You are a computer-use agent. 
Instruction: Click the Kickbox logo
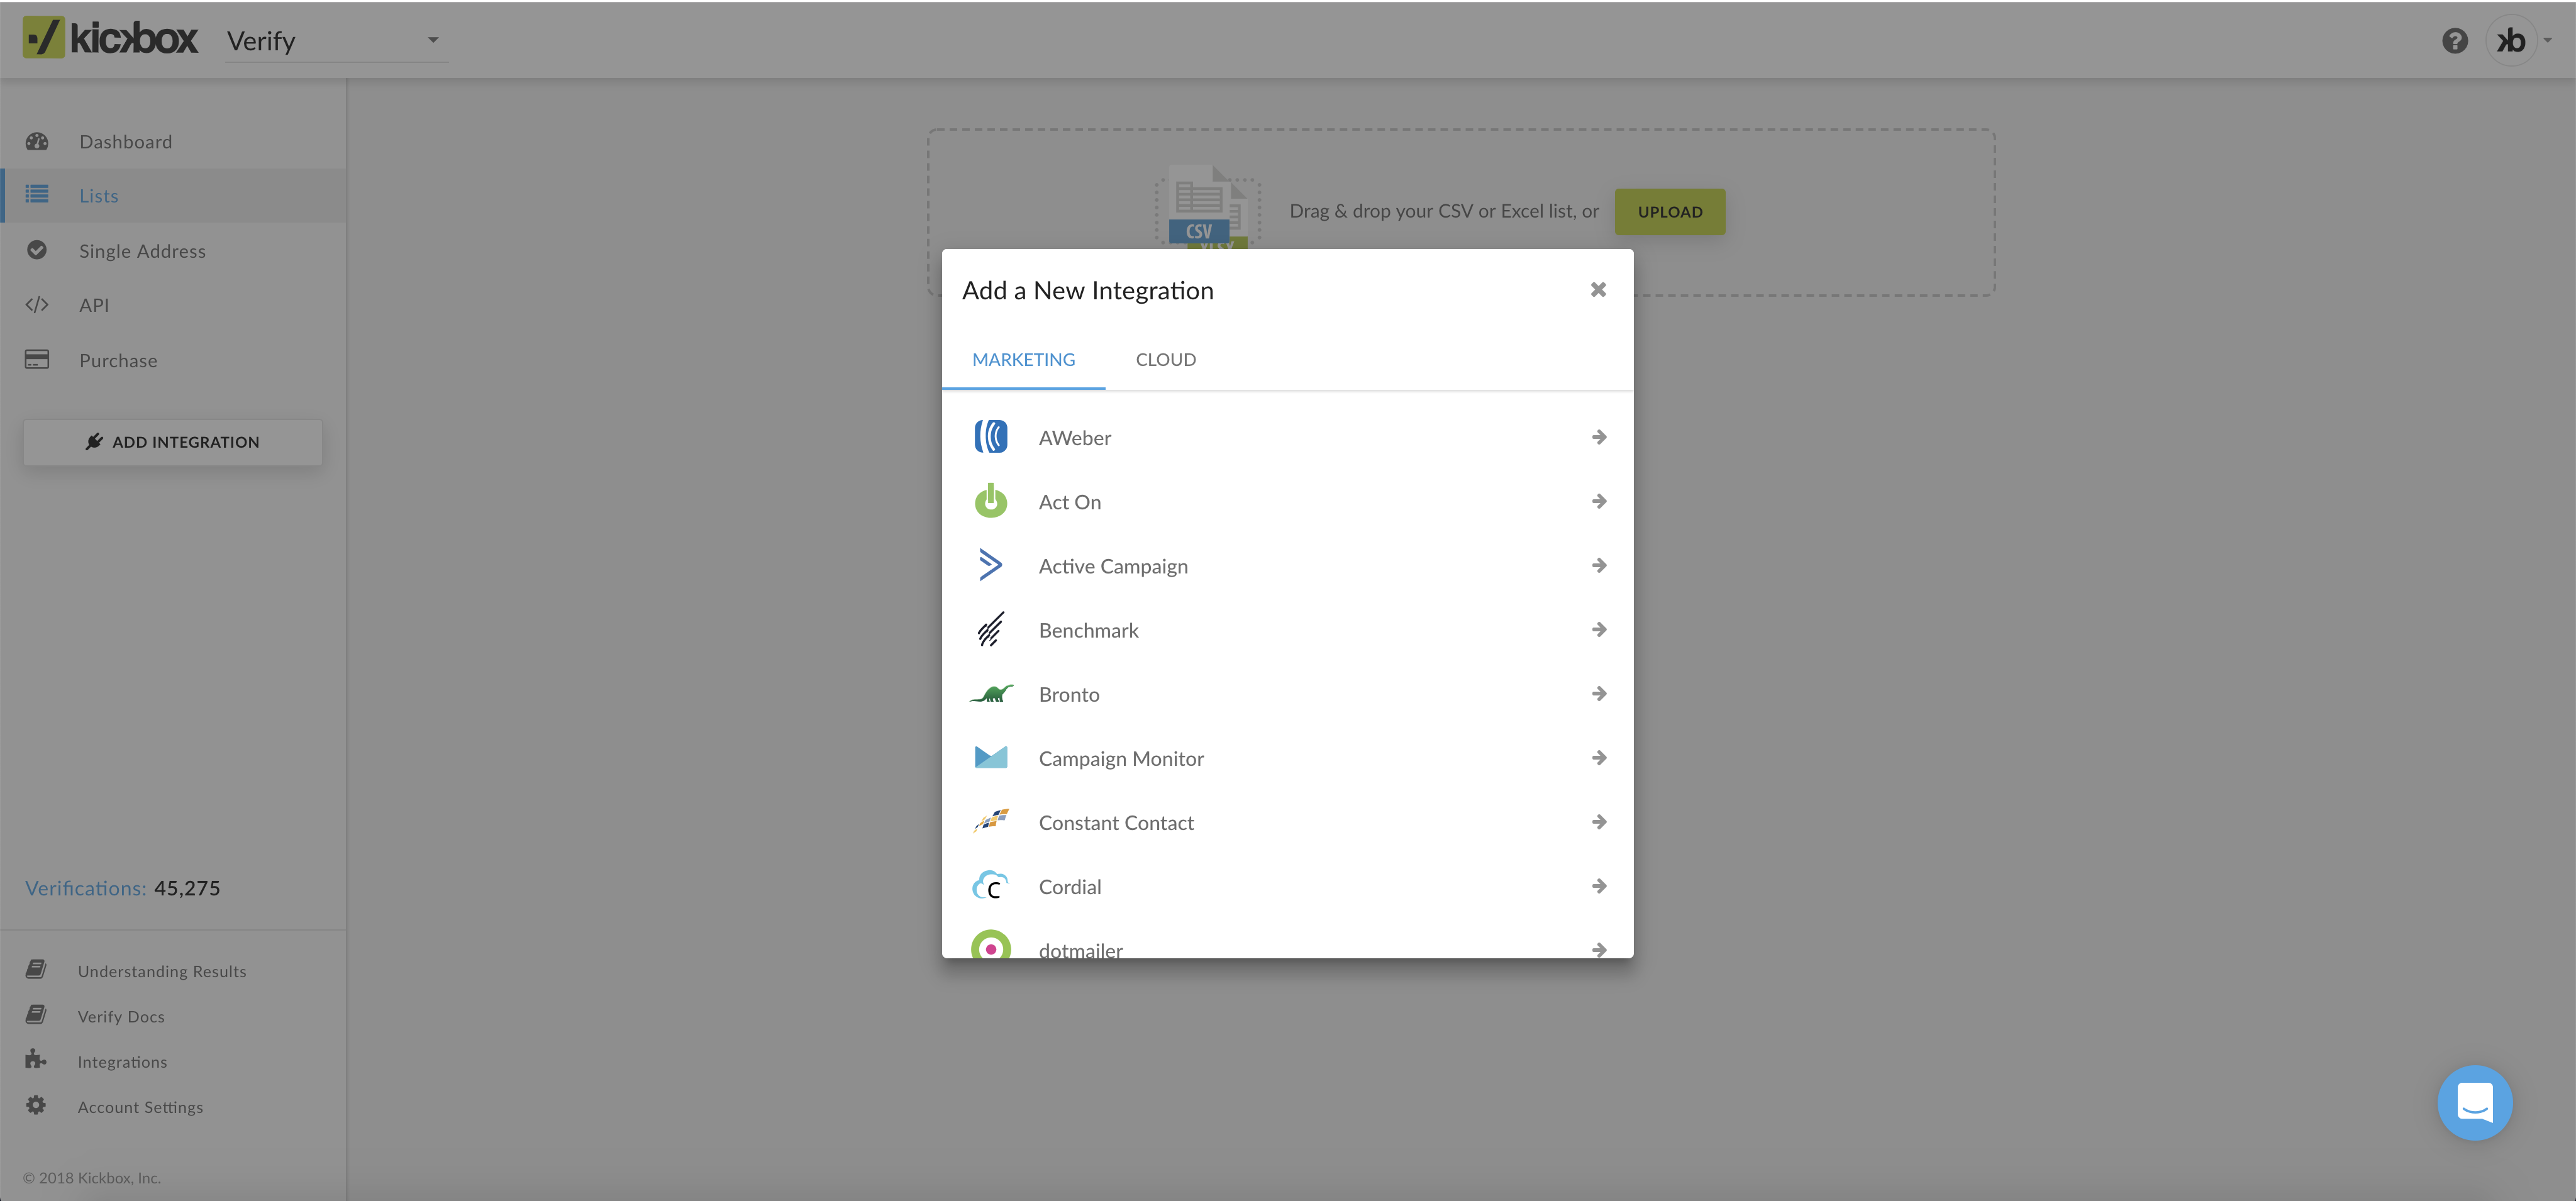[110, 38]
